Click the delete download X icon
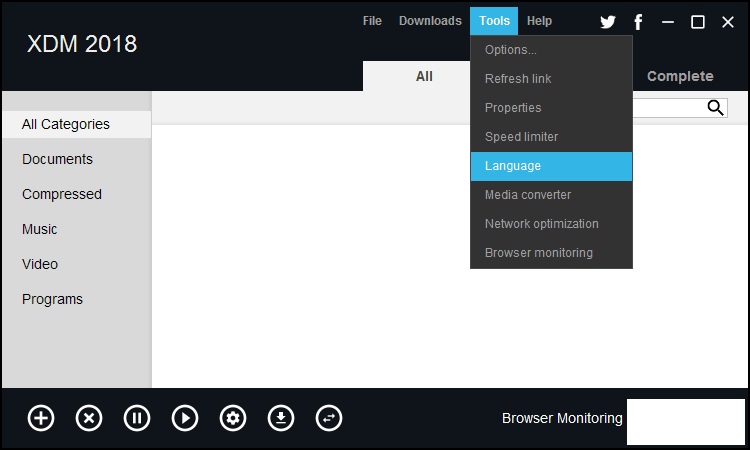750x450 pixels. (89, 418)
